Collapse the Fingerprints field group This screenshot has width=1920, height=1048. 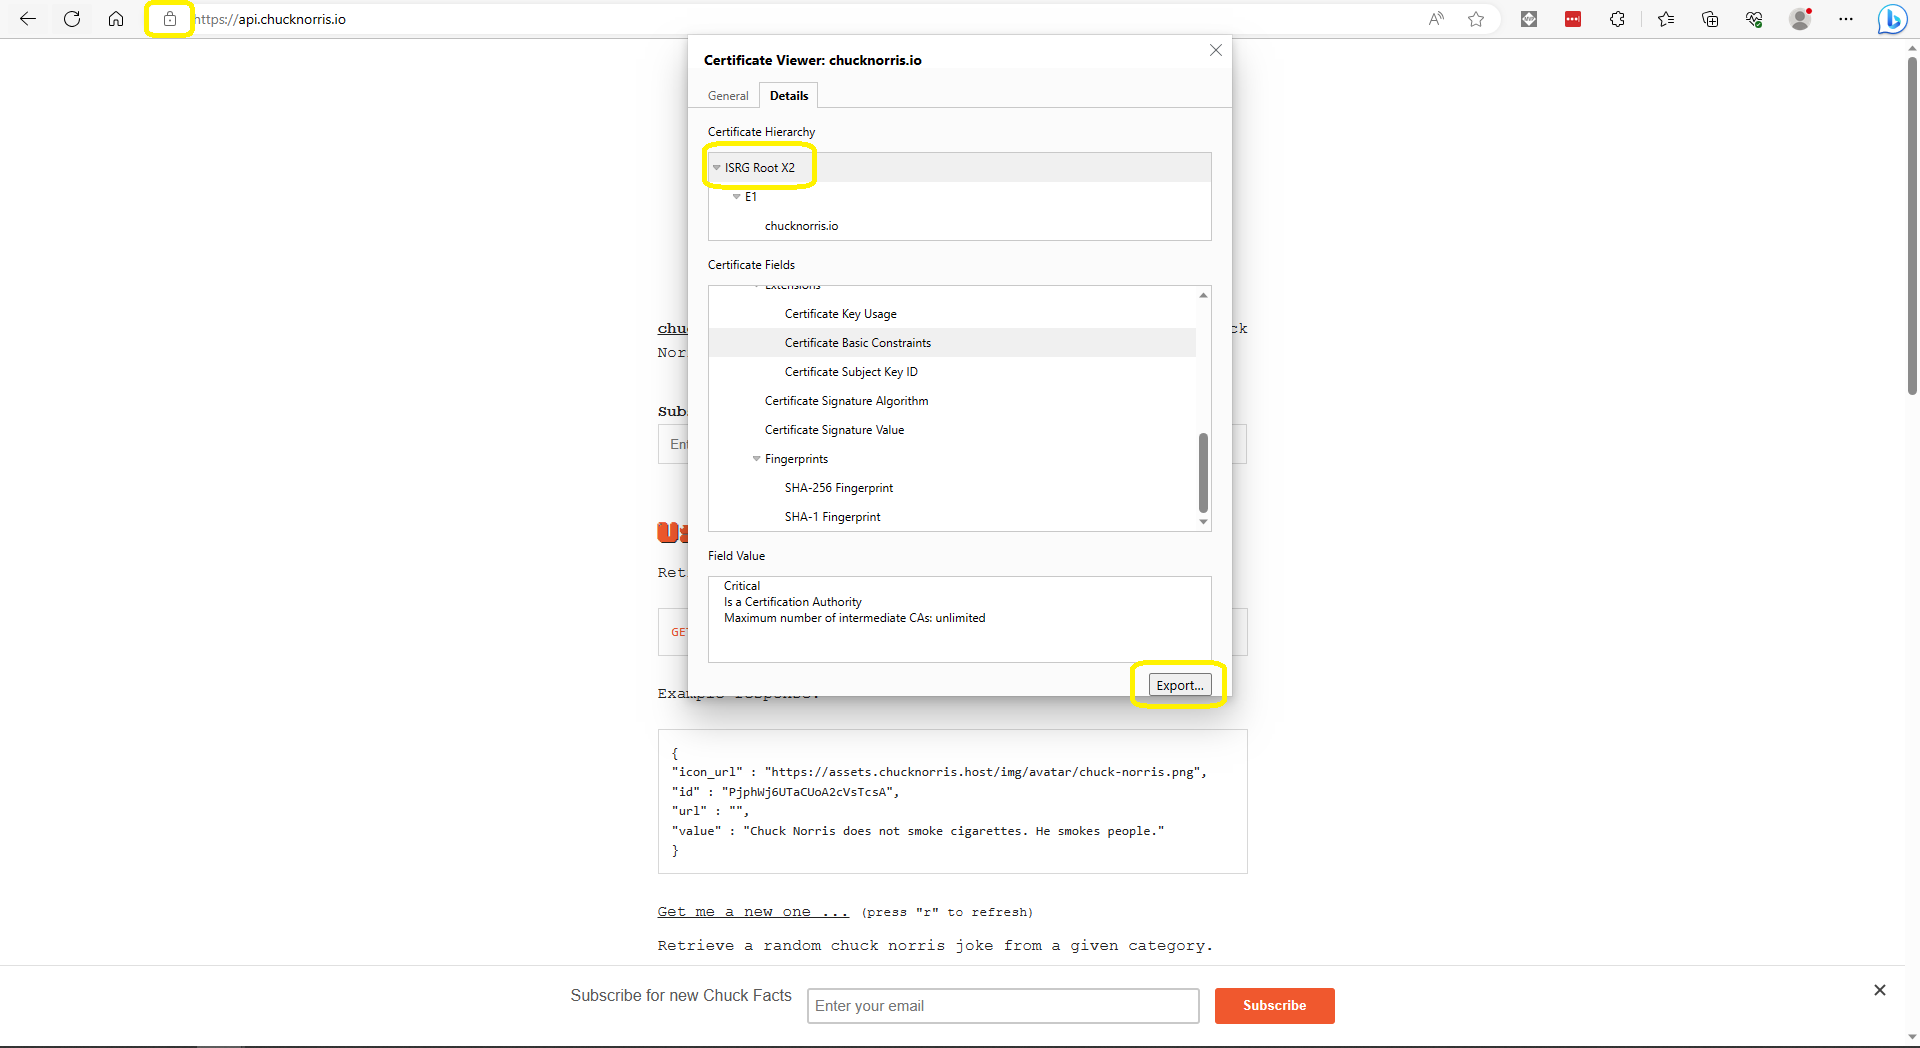(757, 459)
